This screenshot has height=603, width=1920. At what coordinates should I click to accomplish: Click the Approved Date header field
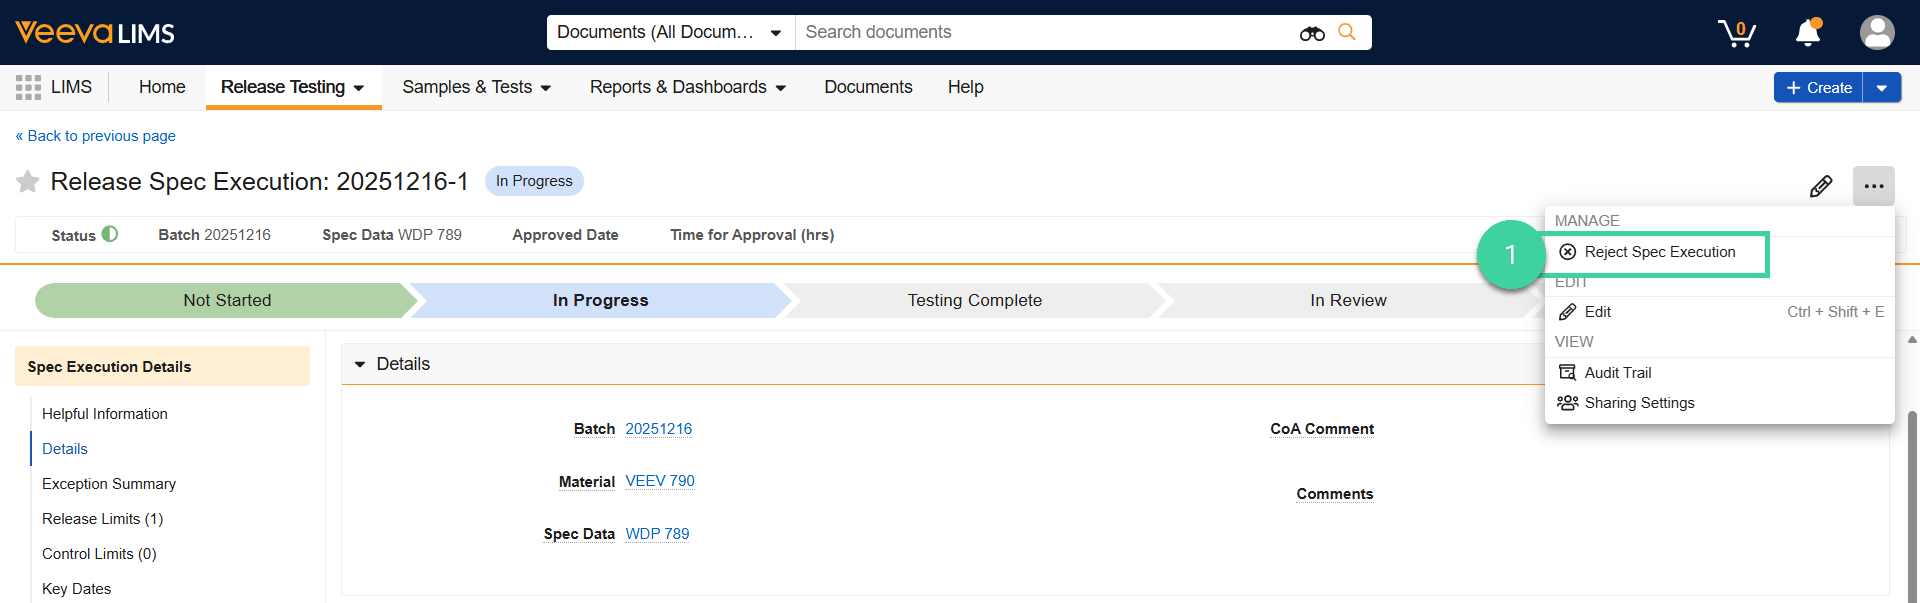[565, 235]
